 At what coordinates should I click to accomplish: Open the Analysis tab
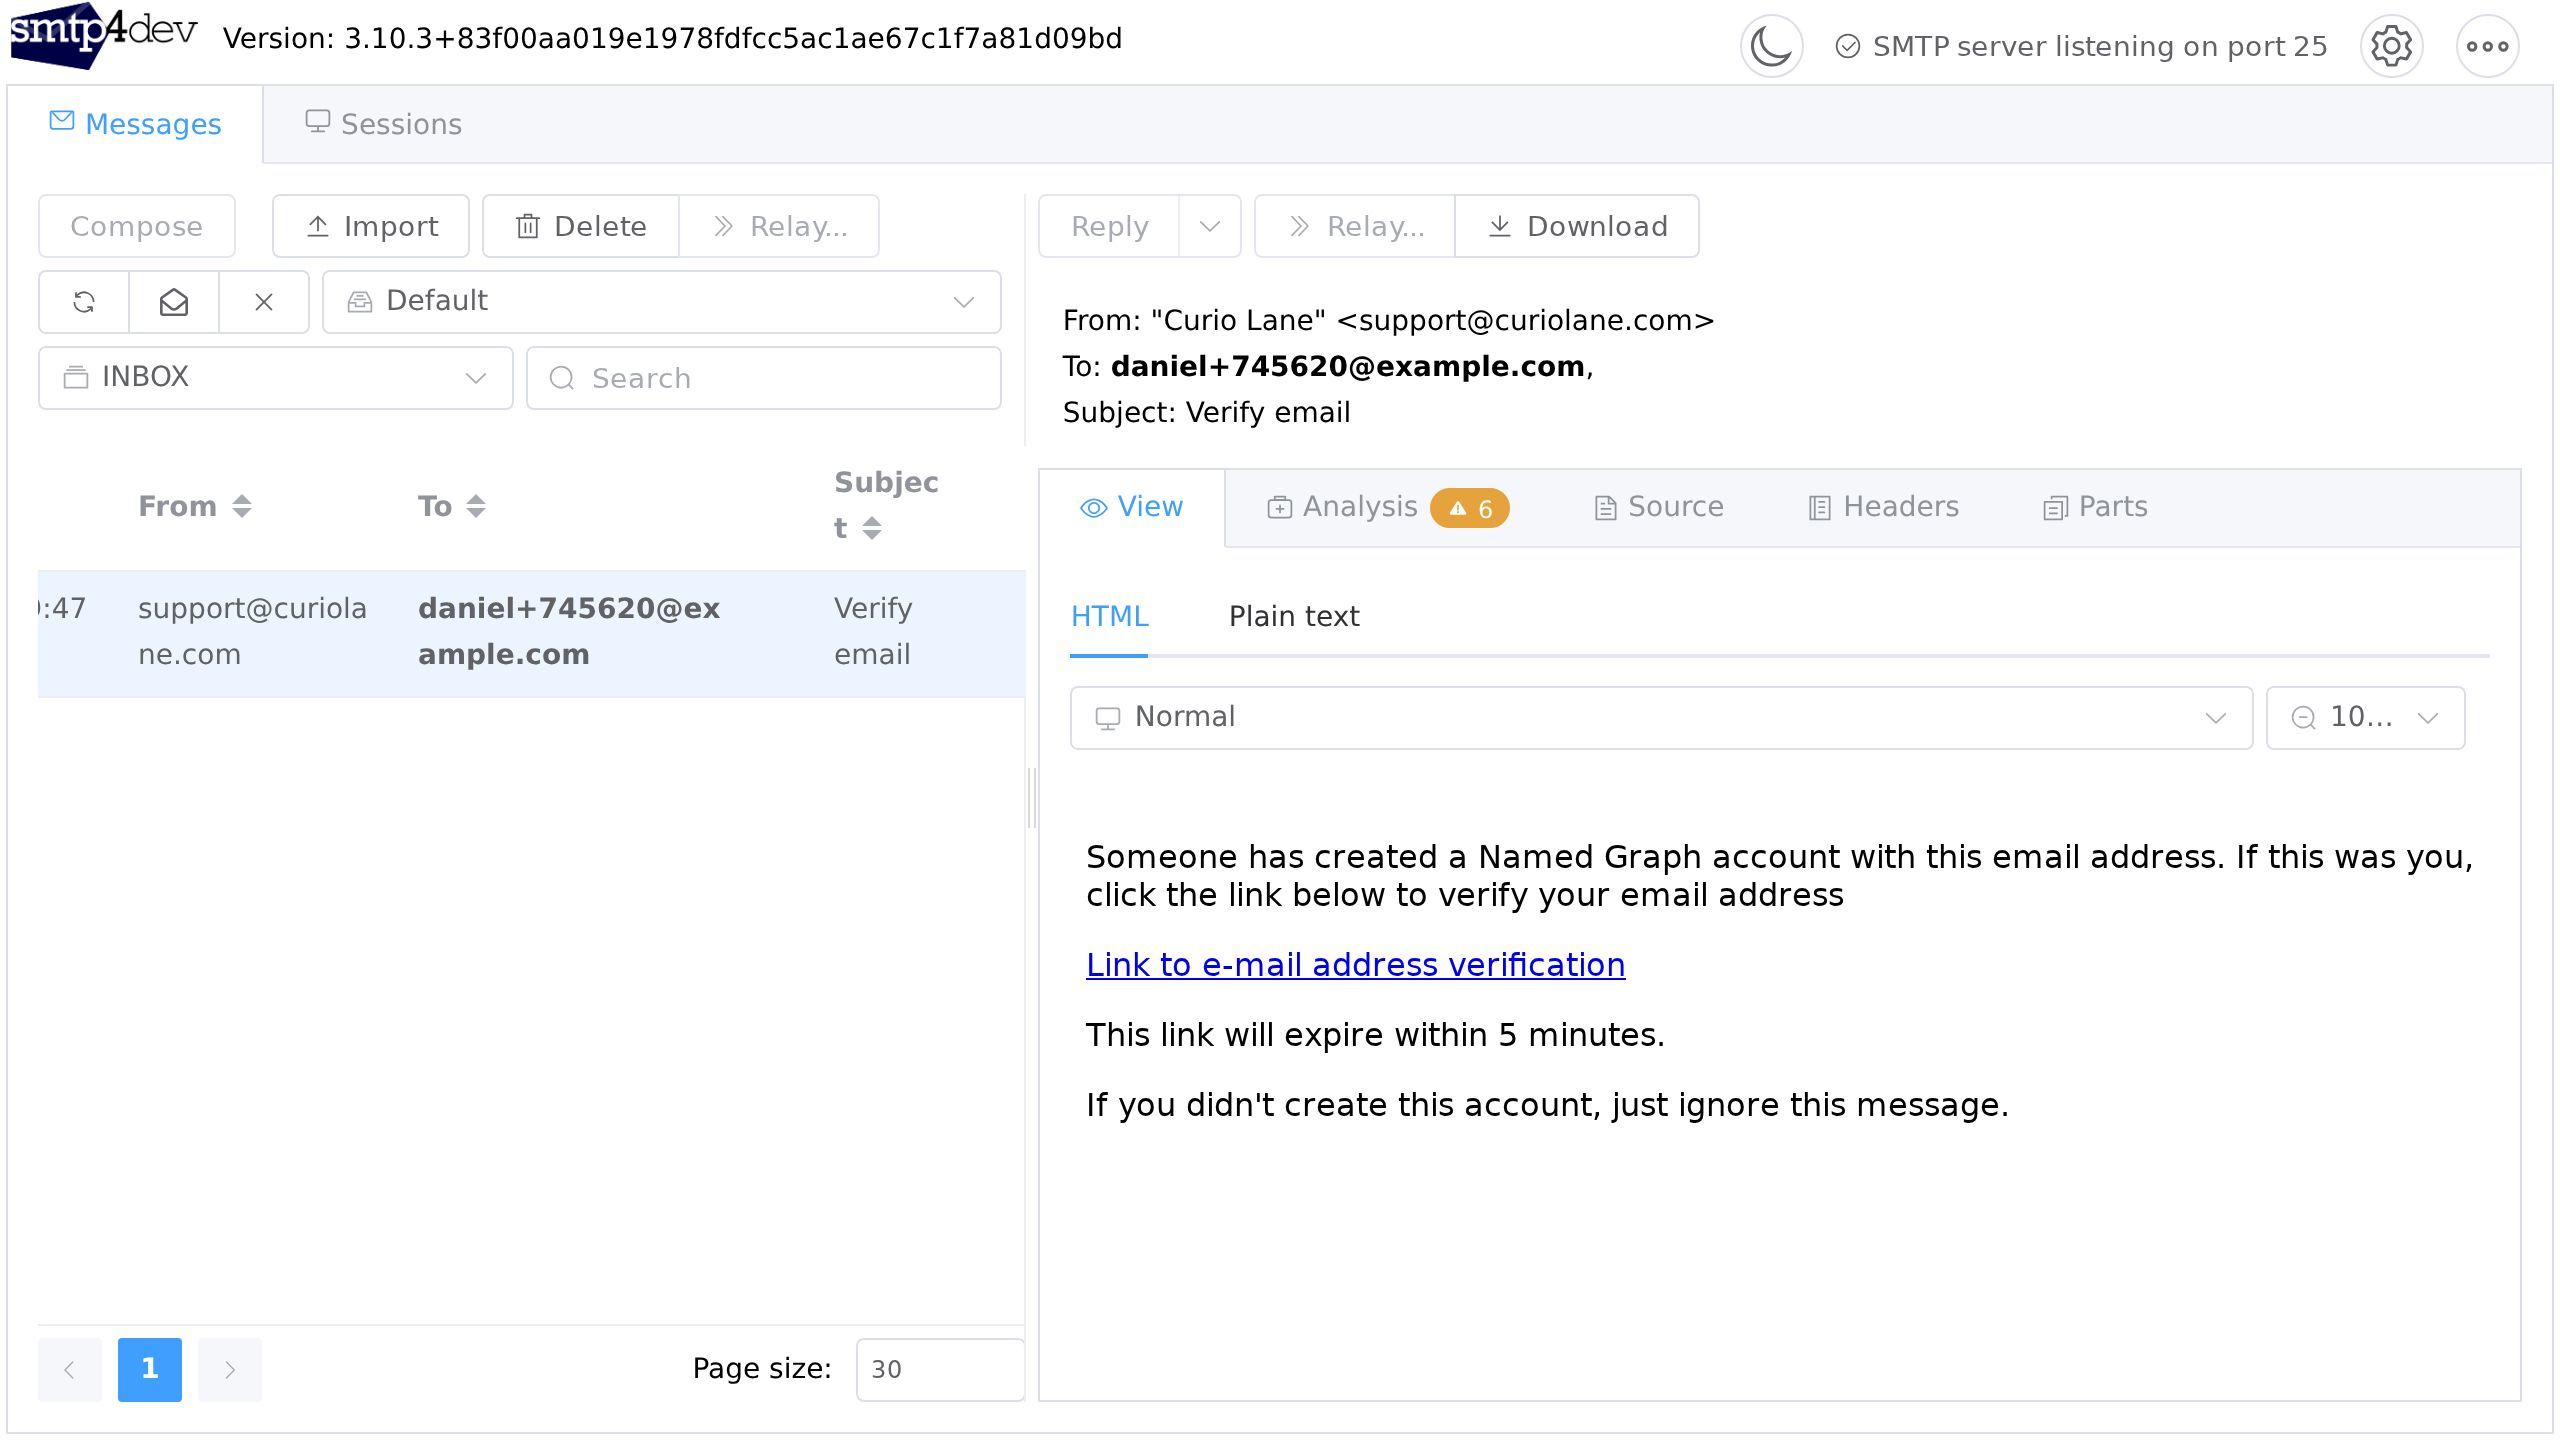pyautogui.click(x=1386, y=507)
